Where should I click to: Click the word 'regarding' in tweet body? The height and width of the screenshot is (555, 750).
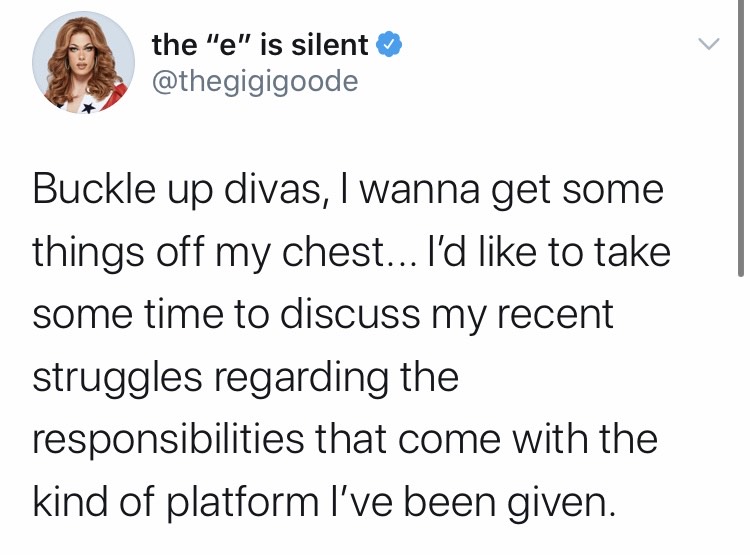[298, 379]
